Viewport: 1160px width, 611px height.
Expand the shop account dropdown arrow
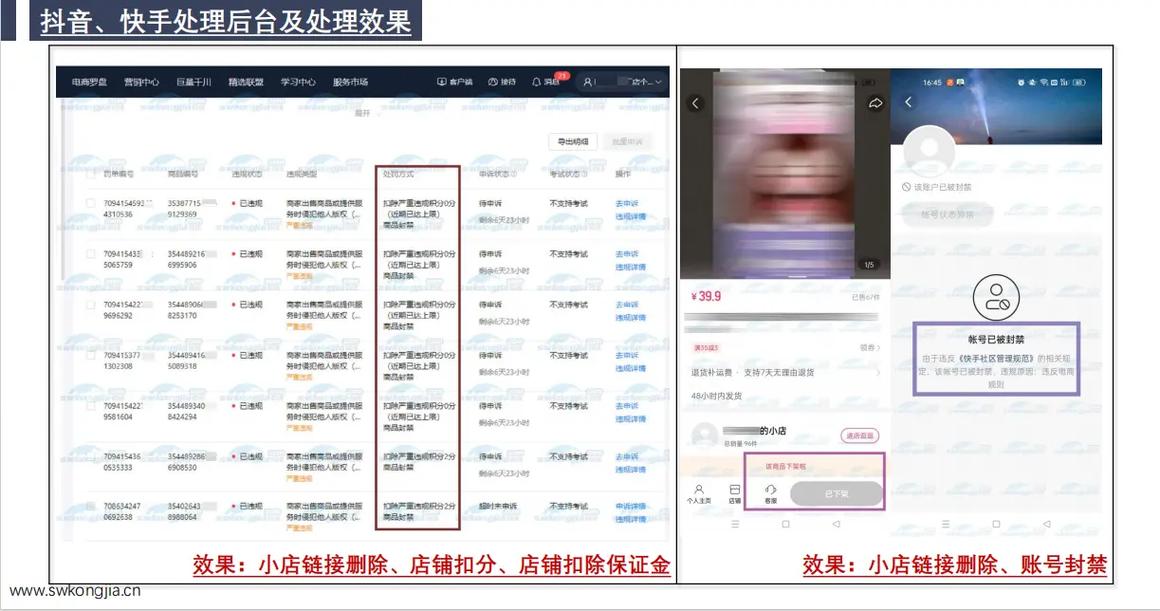[x=658, y=82]
